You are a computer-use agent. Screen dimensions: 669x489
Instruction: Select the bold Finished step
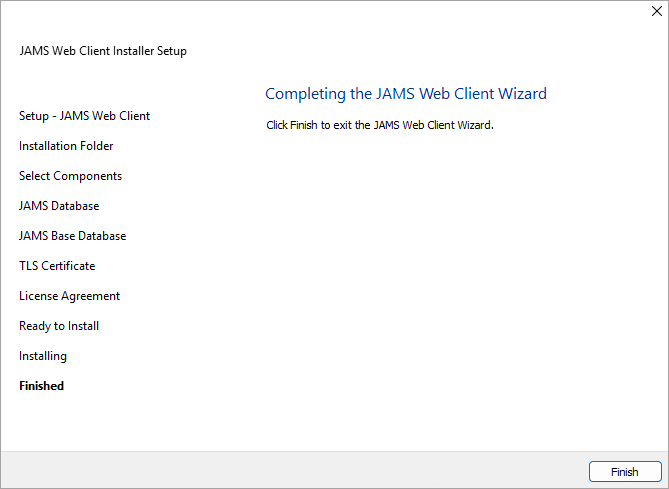tap(41, 386)
